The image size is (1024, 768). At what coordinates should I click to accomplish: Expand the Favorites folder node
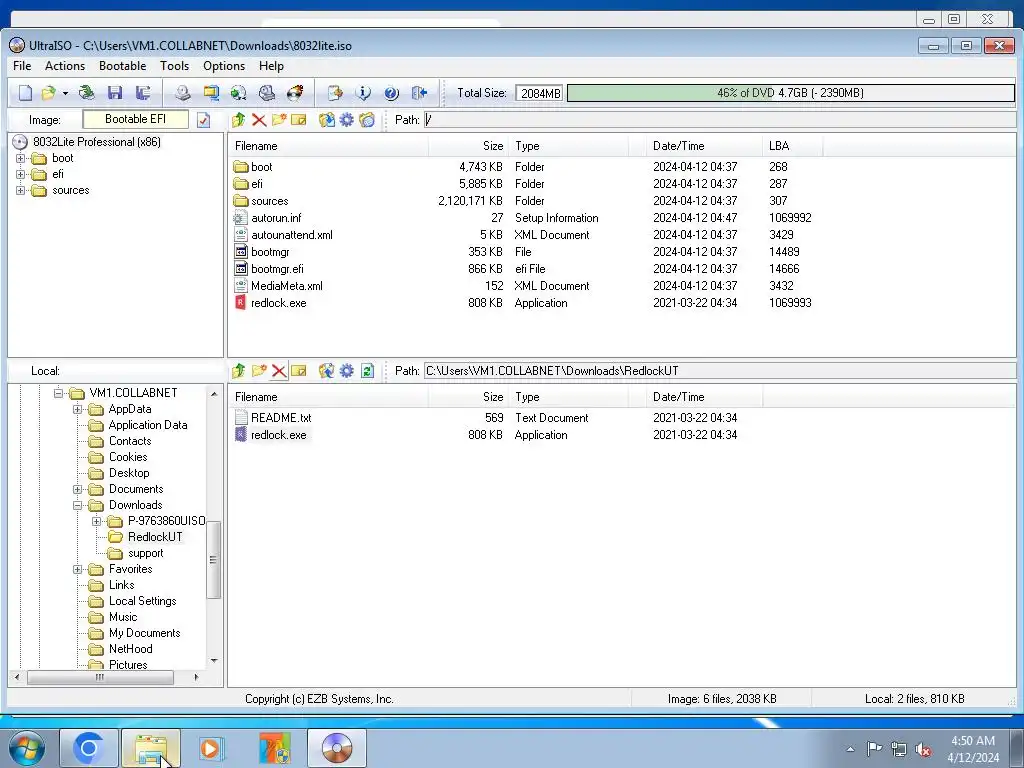[77, 569]
